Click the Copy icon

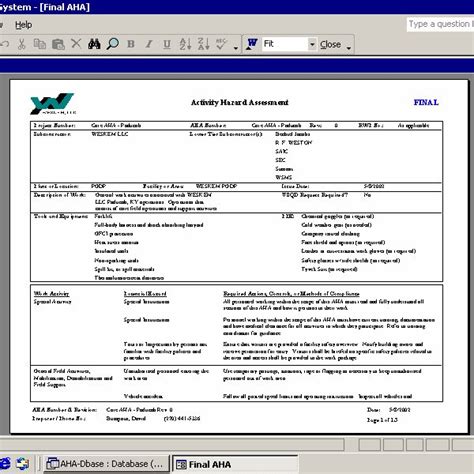click(x=40, y=44)
